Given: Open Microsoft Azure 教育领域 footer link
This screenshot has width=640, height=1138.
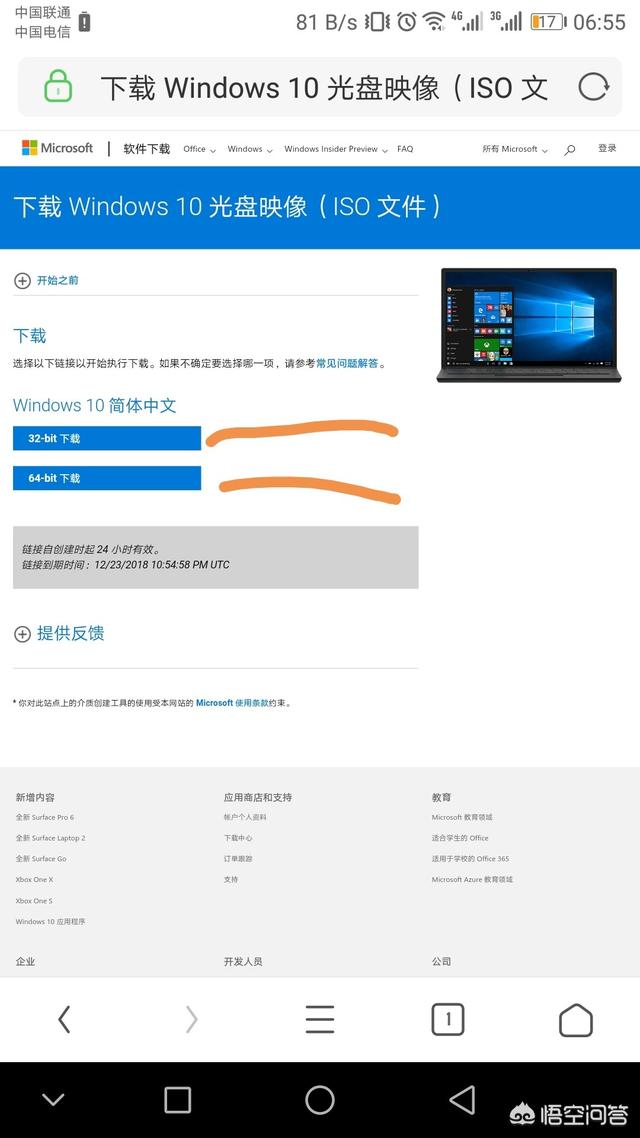Looking at the screenshot, I should (x=472, y=880).
